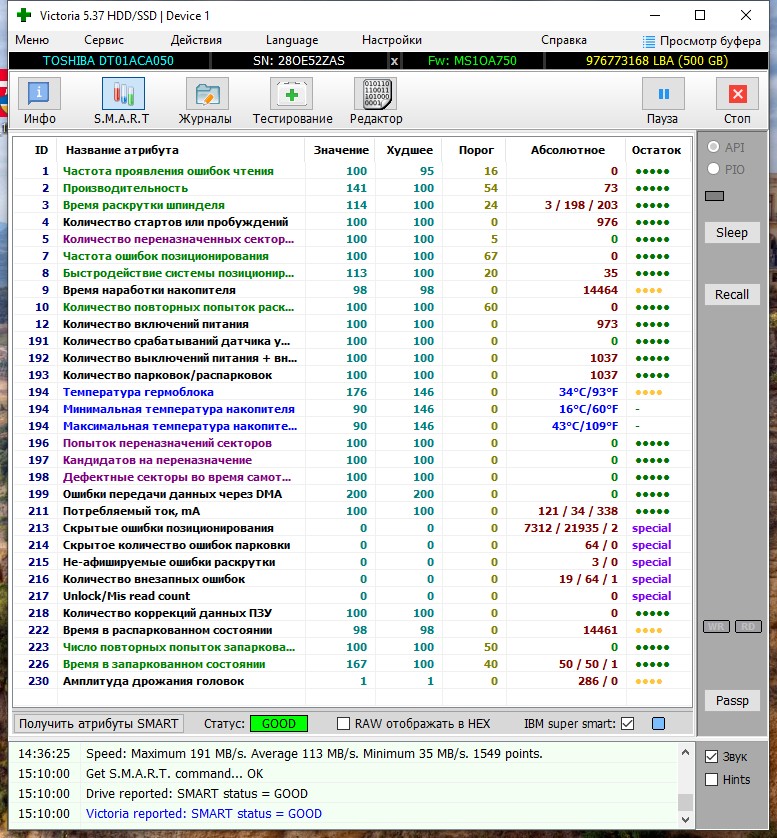
Task: Open the Тестирование testing icon
Action: (x=292, y=94)
